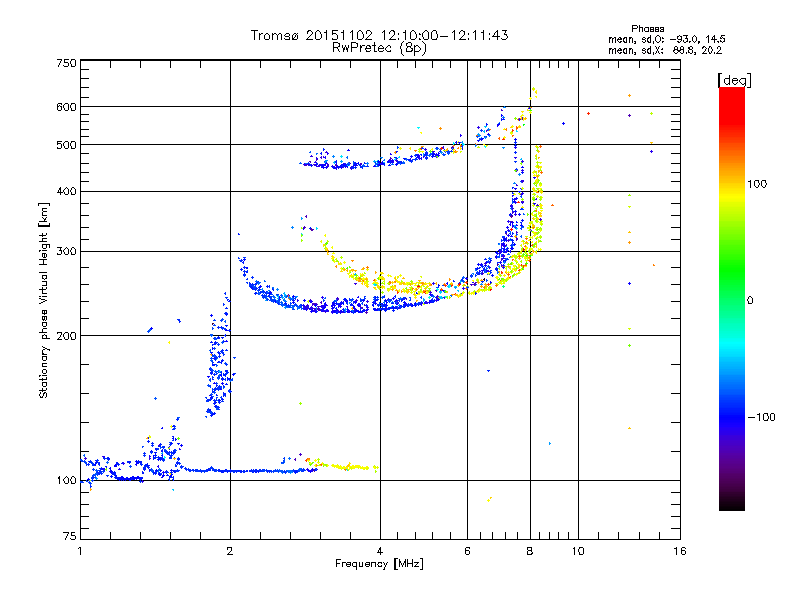Screen dimensions: 800x600
Task: Click the 'mean, sd,X: 88.8, 20.2' line
Action: (x=665, y=50)
